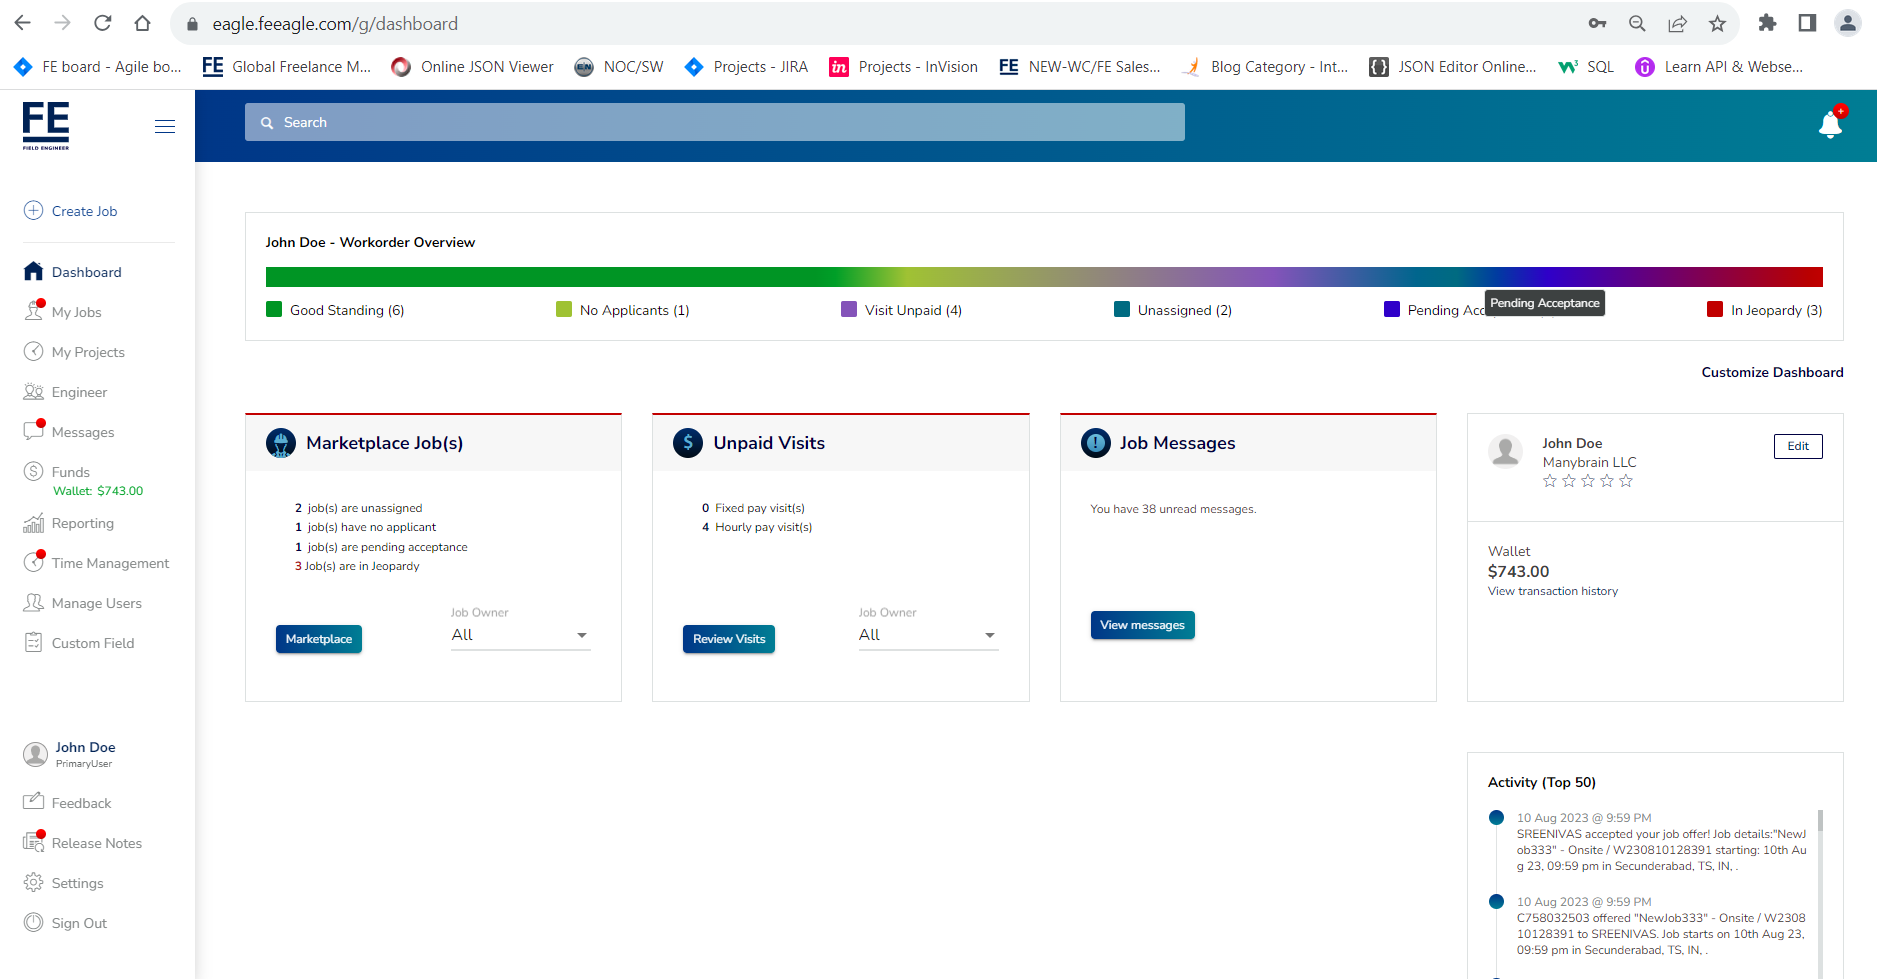Click the Edit profile button

[x=1798, y=446]
